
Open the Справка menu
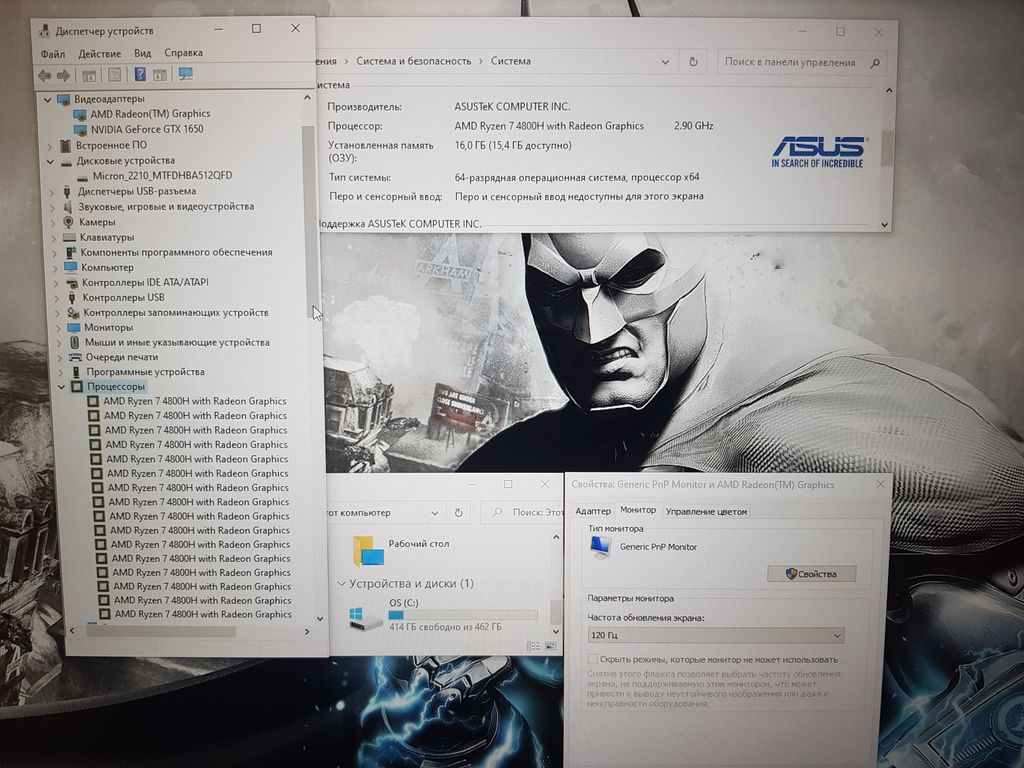tap(184, 53)
